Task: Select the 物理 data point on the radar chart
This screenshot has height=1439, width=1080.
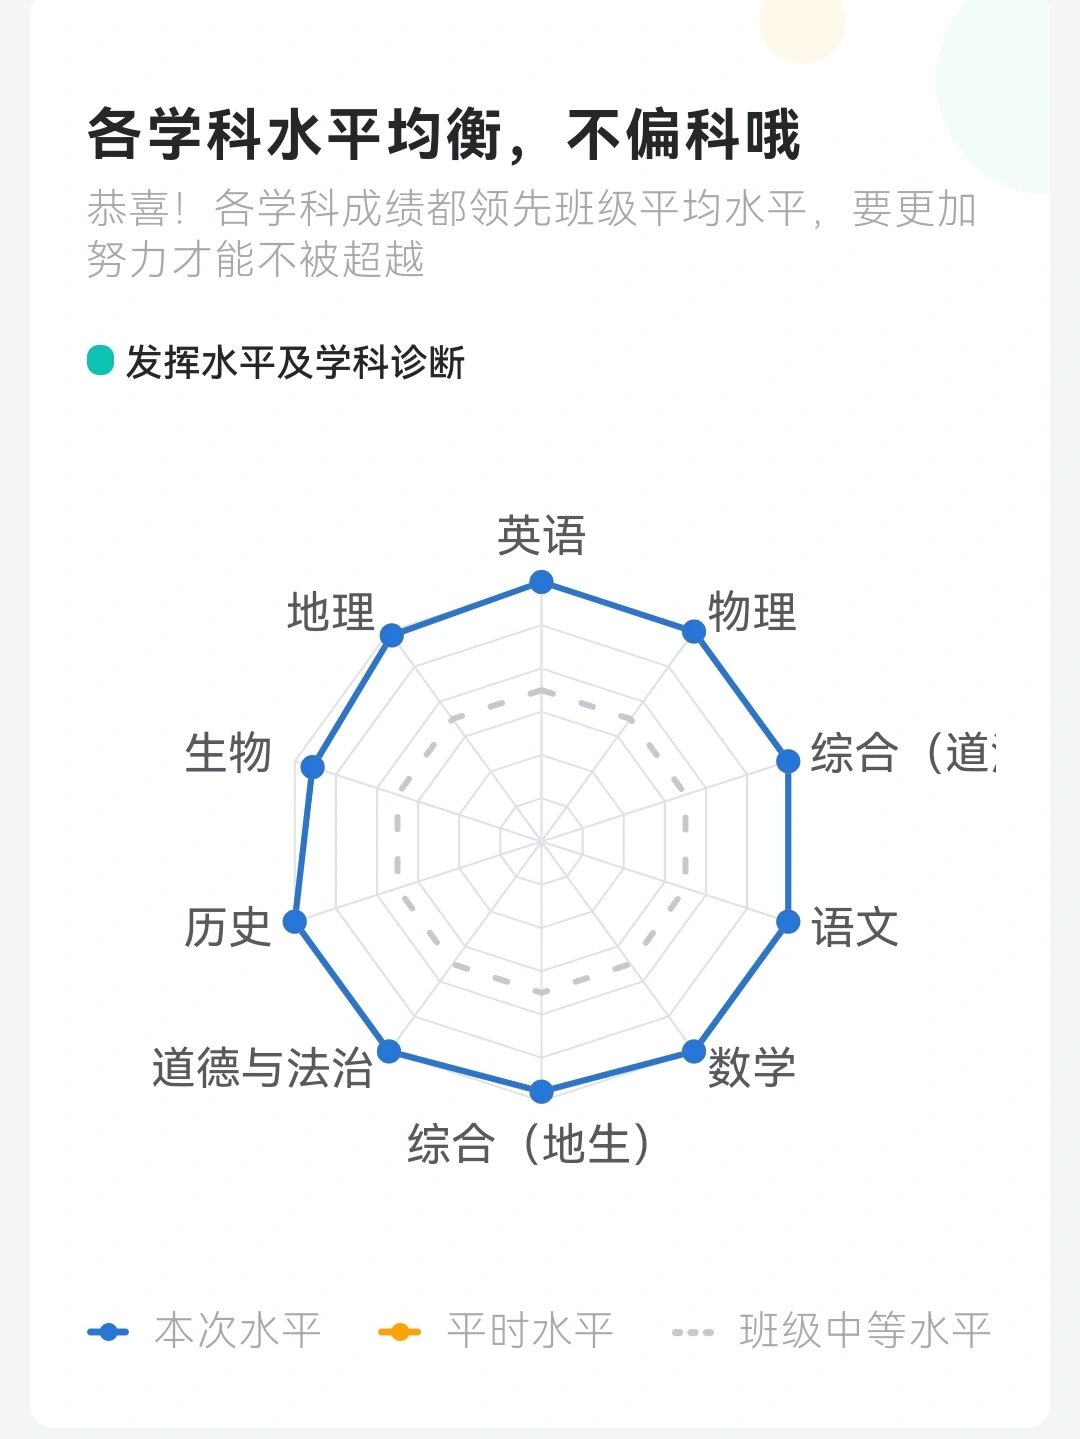Action: click(694, 629)
